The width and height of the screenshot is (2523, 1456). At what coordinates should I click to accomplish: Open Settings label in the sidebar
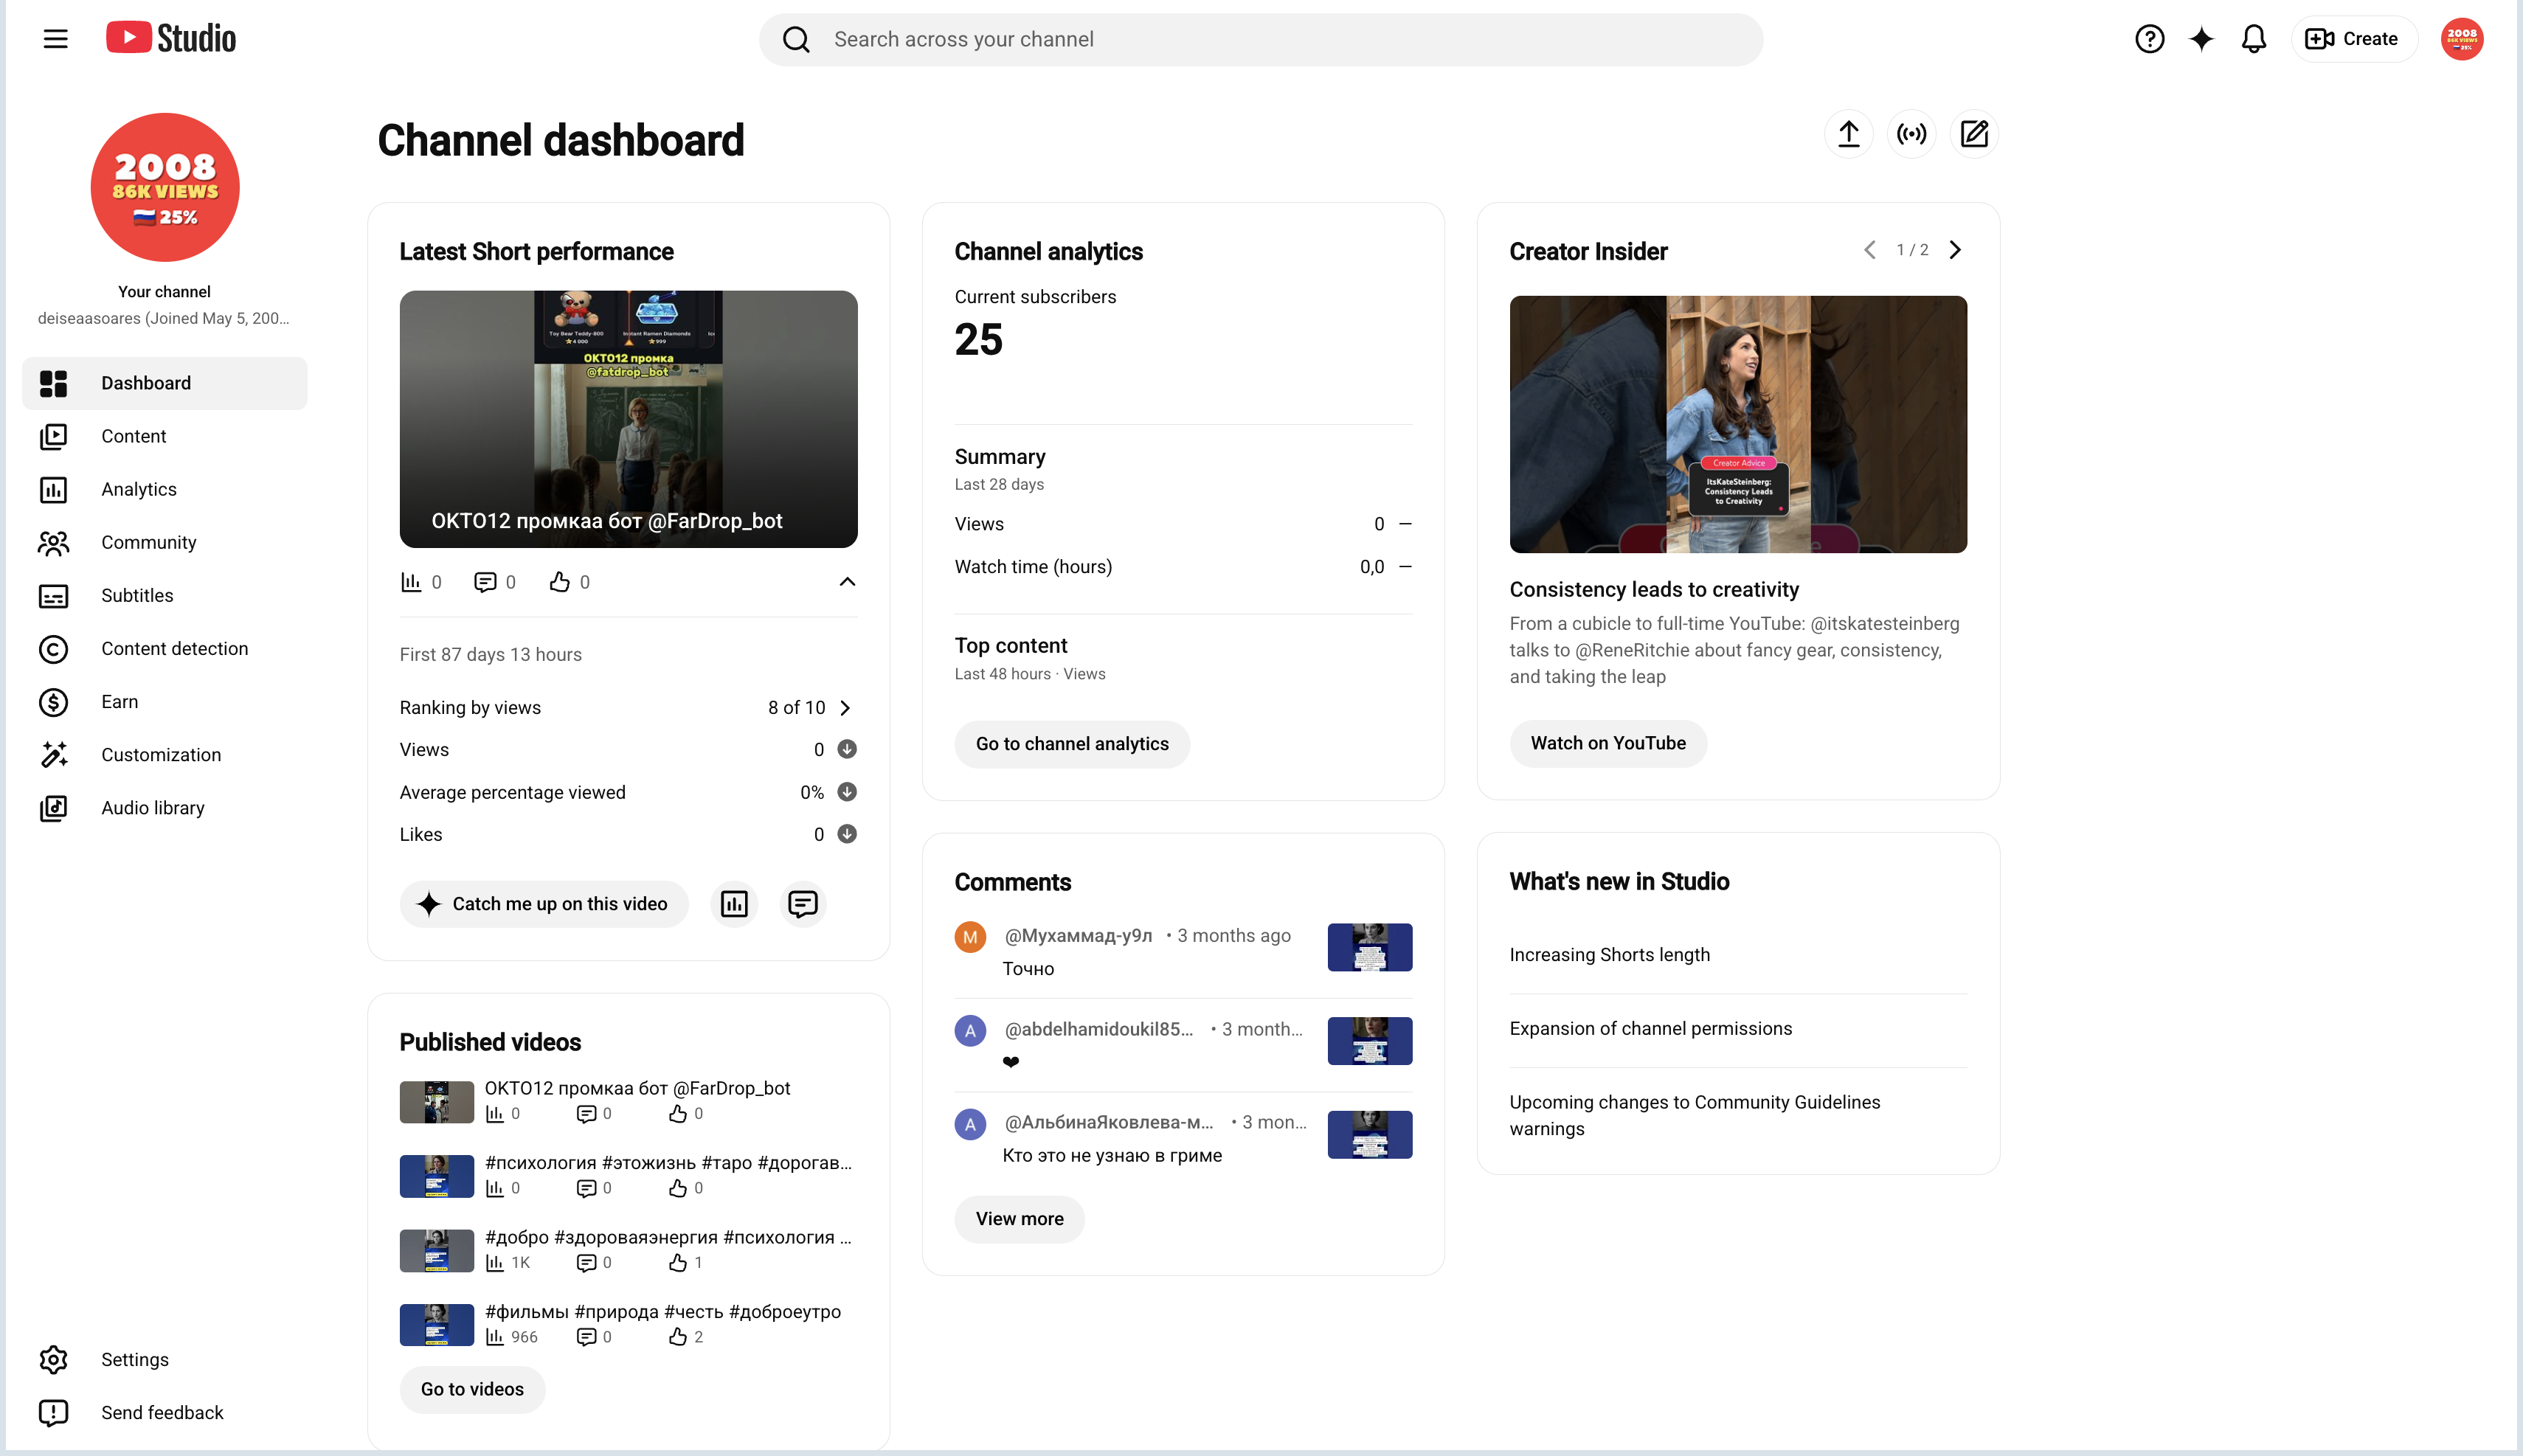click(x=135, y=1359)
